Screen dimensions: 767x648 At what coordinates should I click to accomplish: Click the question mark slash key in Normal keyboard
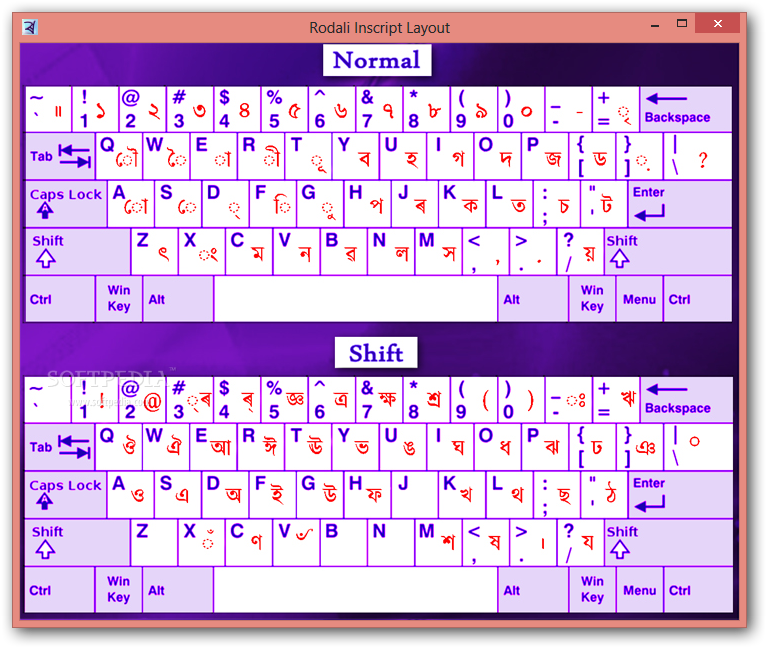580,251
